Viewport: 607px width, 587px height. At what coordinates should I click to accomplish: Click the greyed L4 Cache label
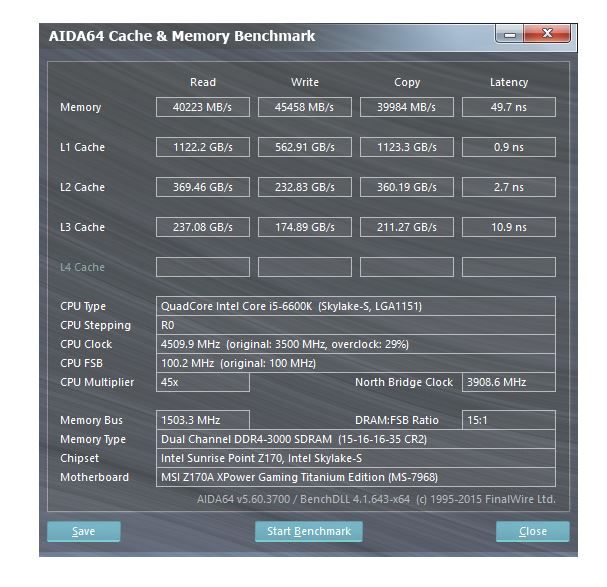[82, 267]
